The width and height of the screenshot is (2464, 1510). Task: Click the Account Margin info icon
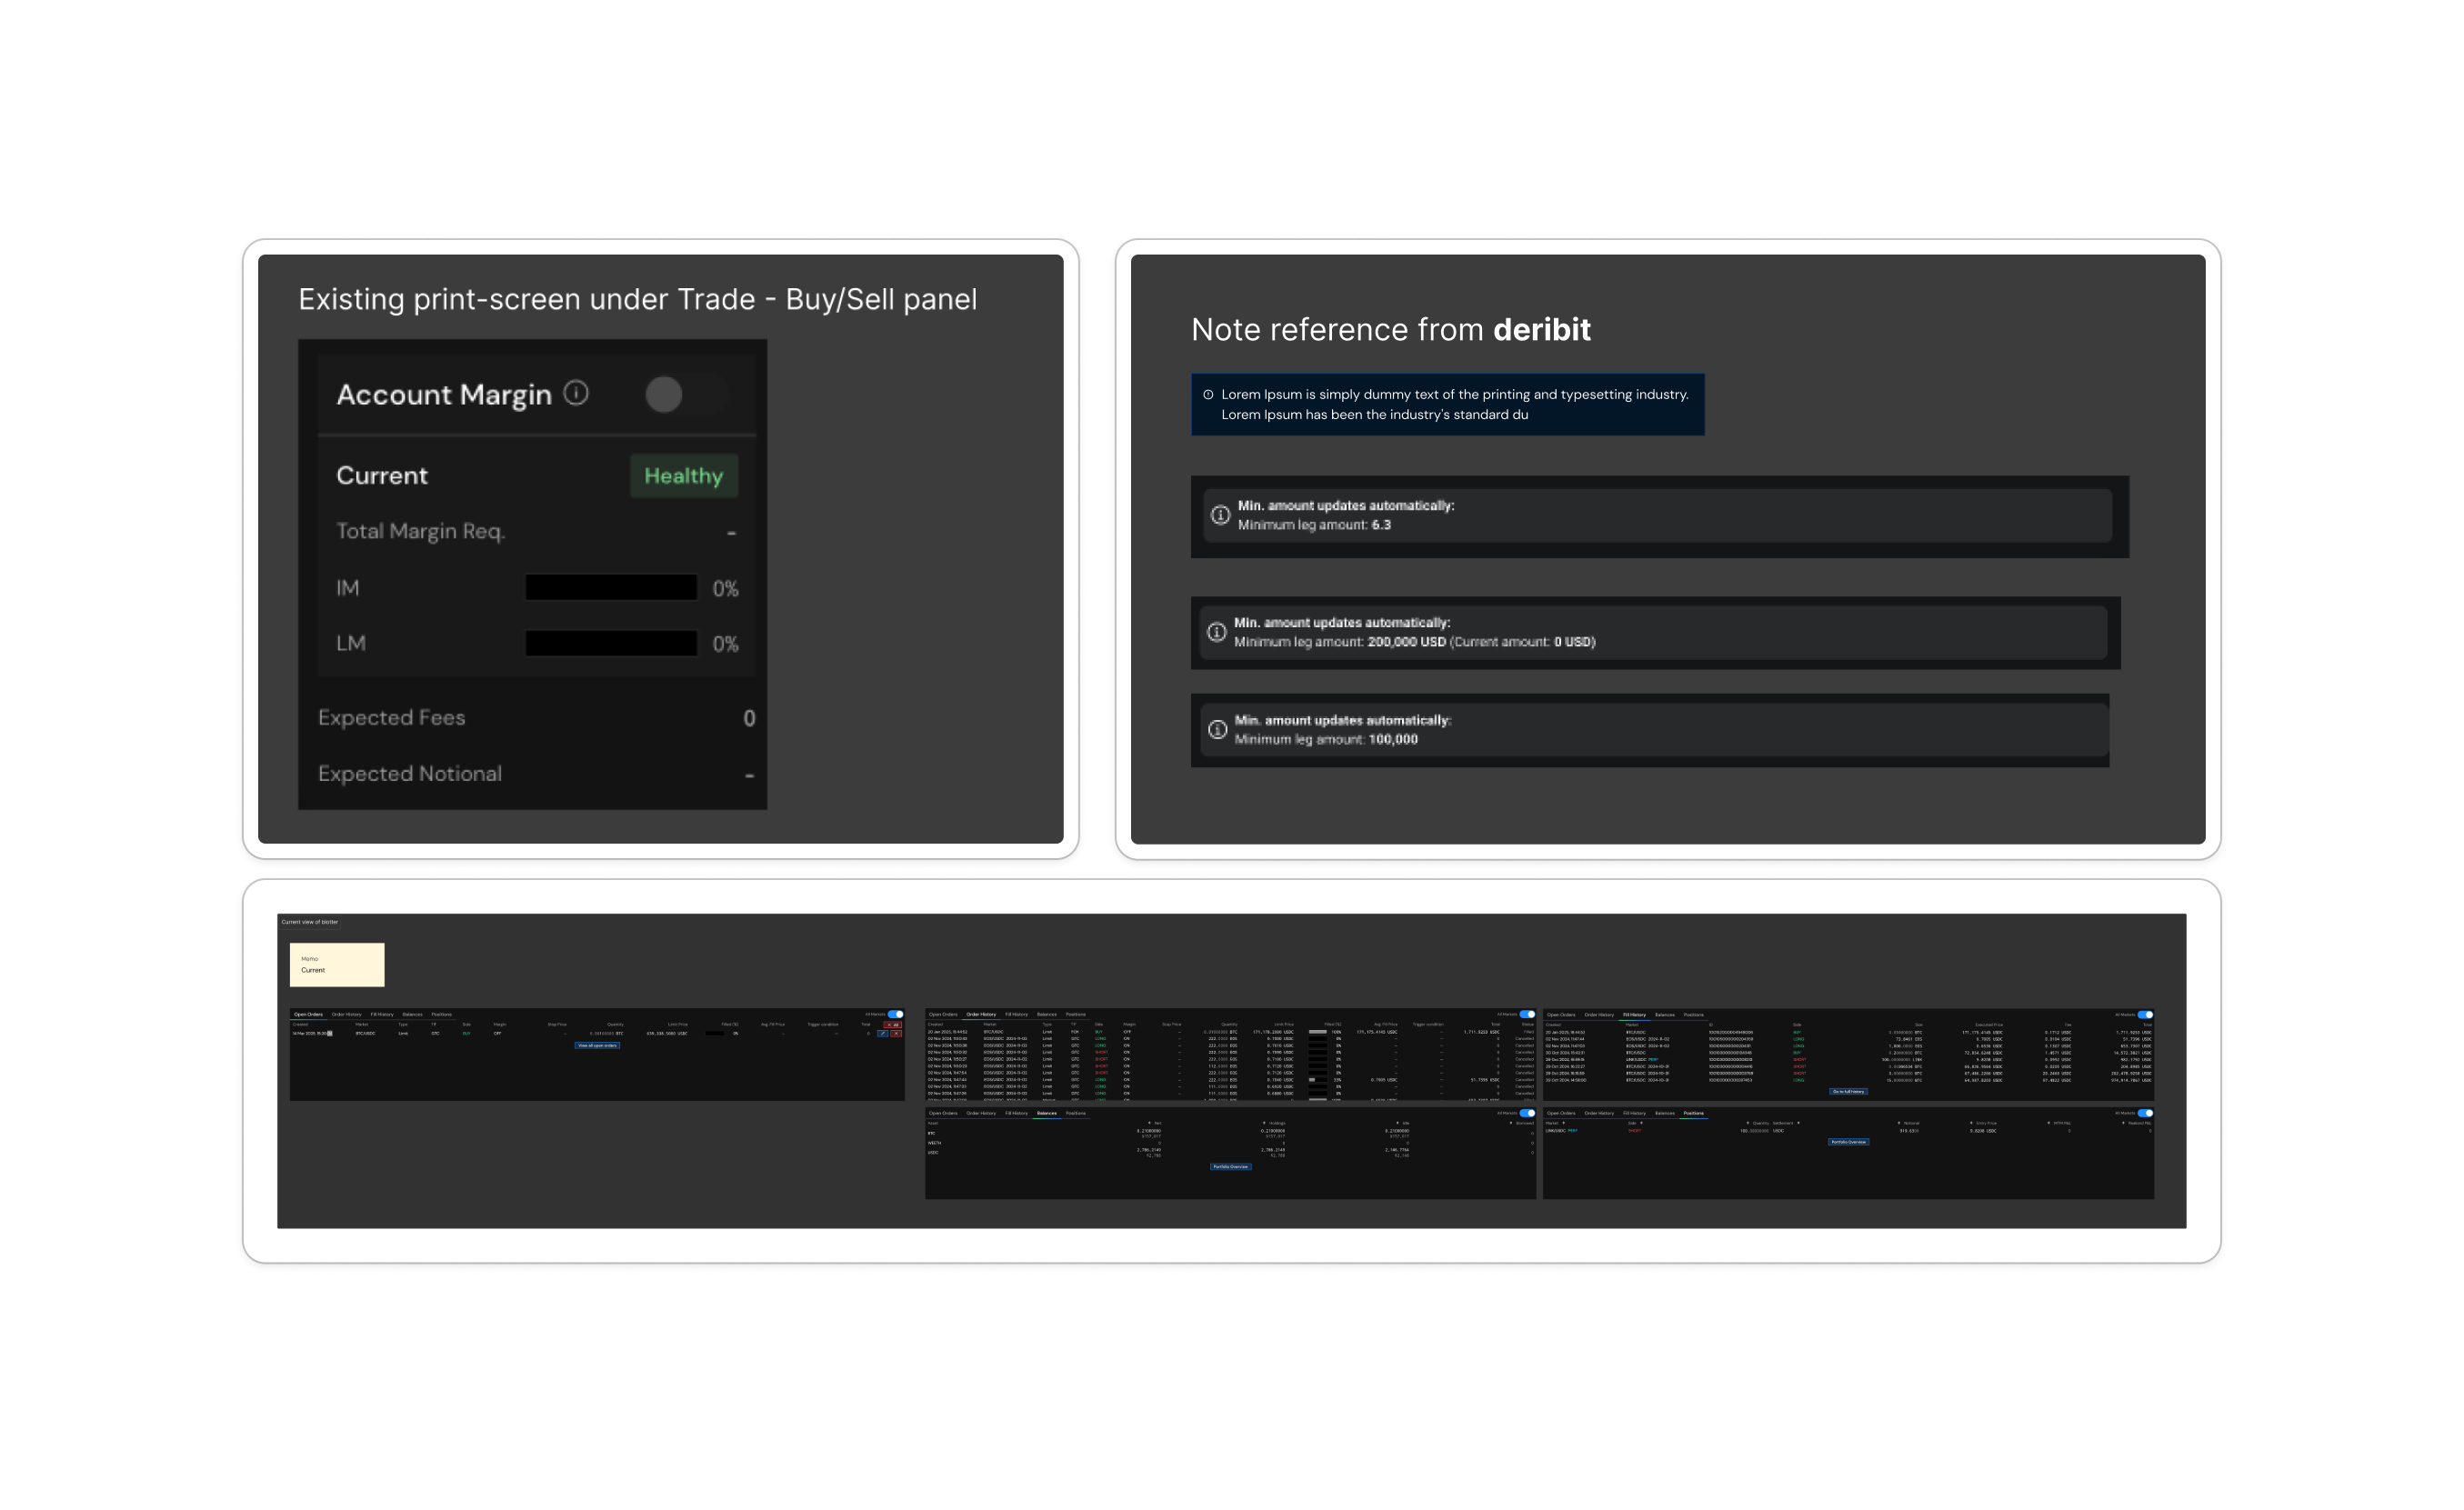point(576,393)
